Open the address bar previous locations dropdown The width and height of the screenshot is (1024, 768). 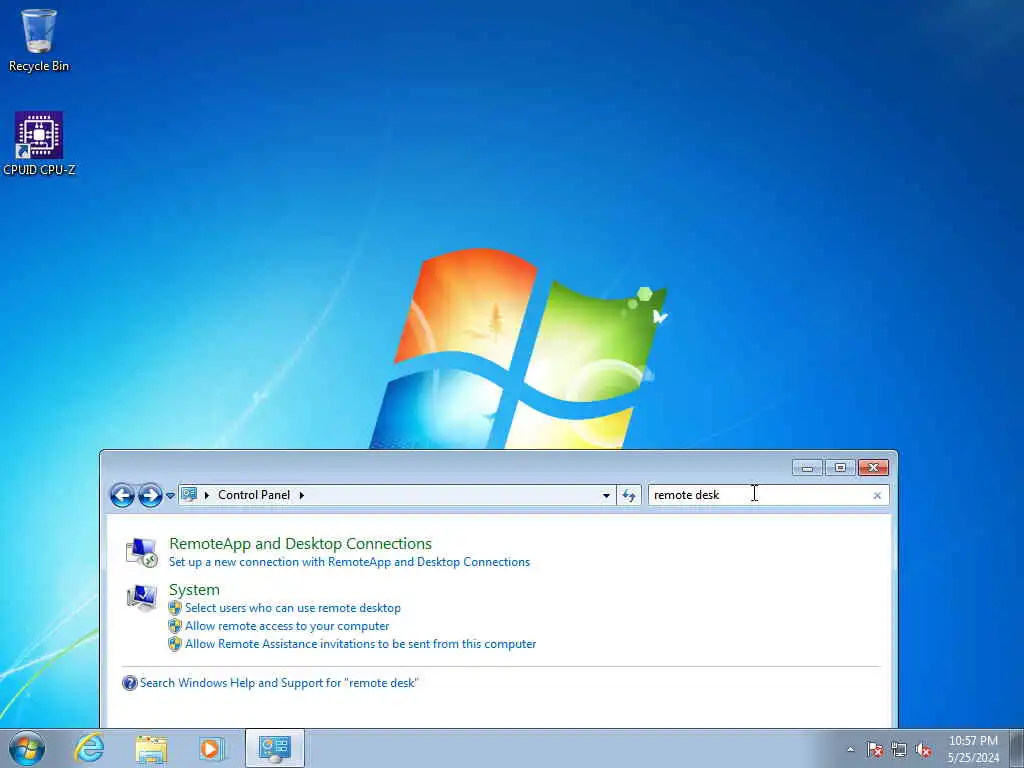click(606, 496)
